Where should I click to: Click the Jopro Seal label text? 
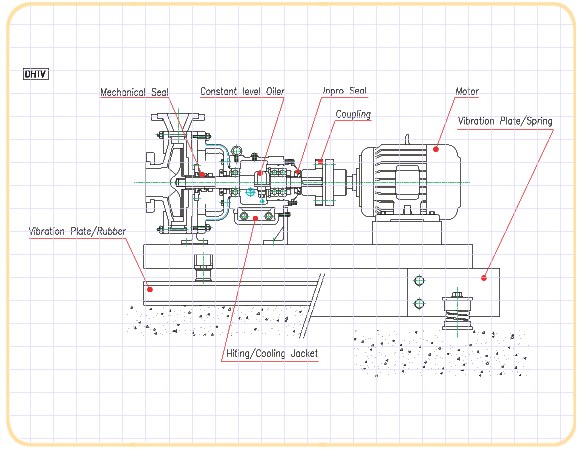tap(345, 91)
